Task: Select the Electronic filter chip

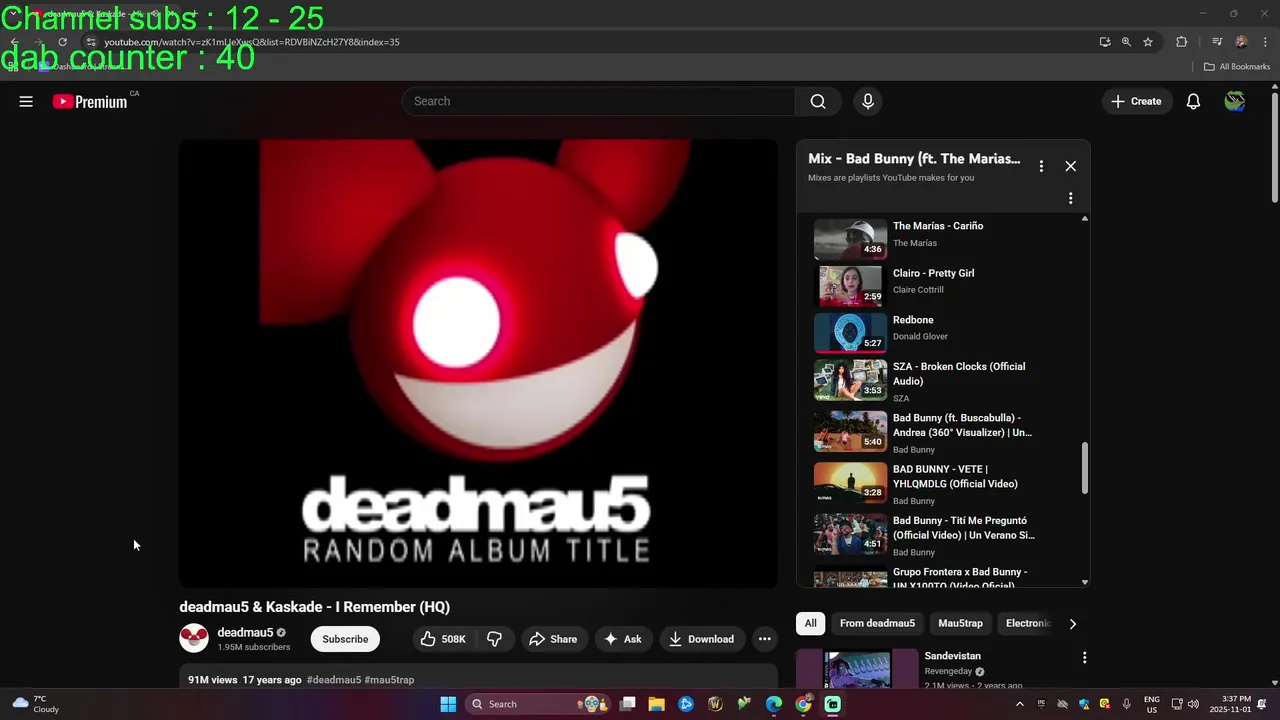Action: 1027,623
